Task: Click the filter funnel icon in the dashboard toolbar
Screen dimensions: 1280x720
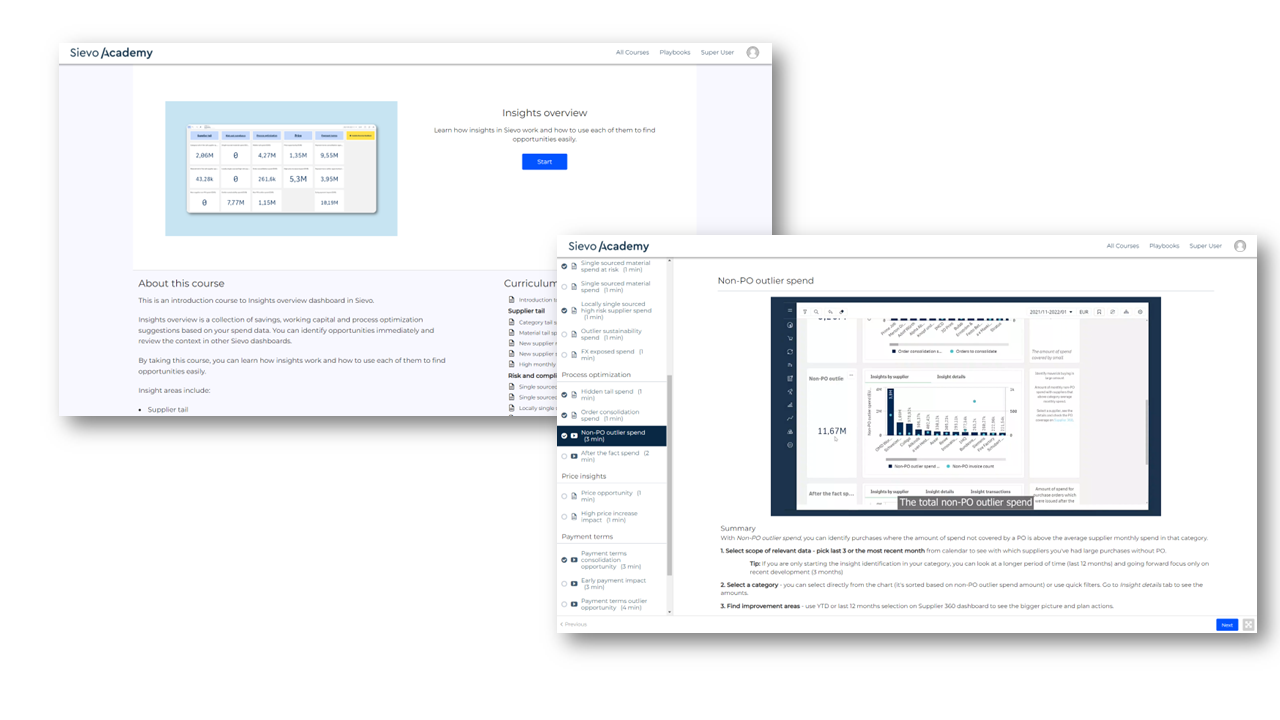Action: click(805, 312)
